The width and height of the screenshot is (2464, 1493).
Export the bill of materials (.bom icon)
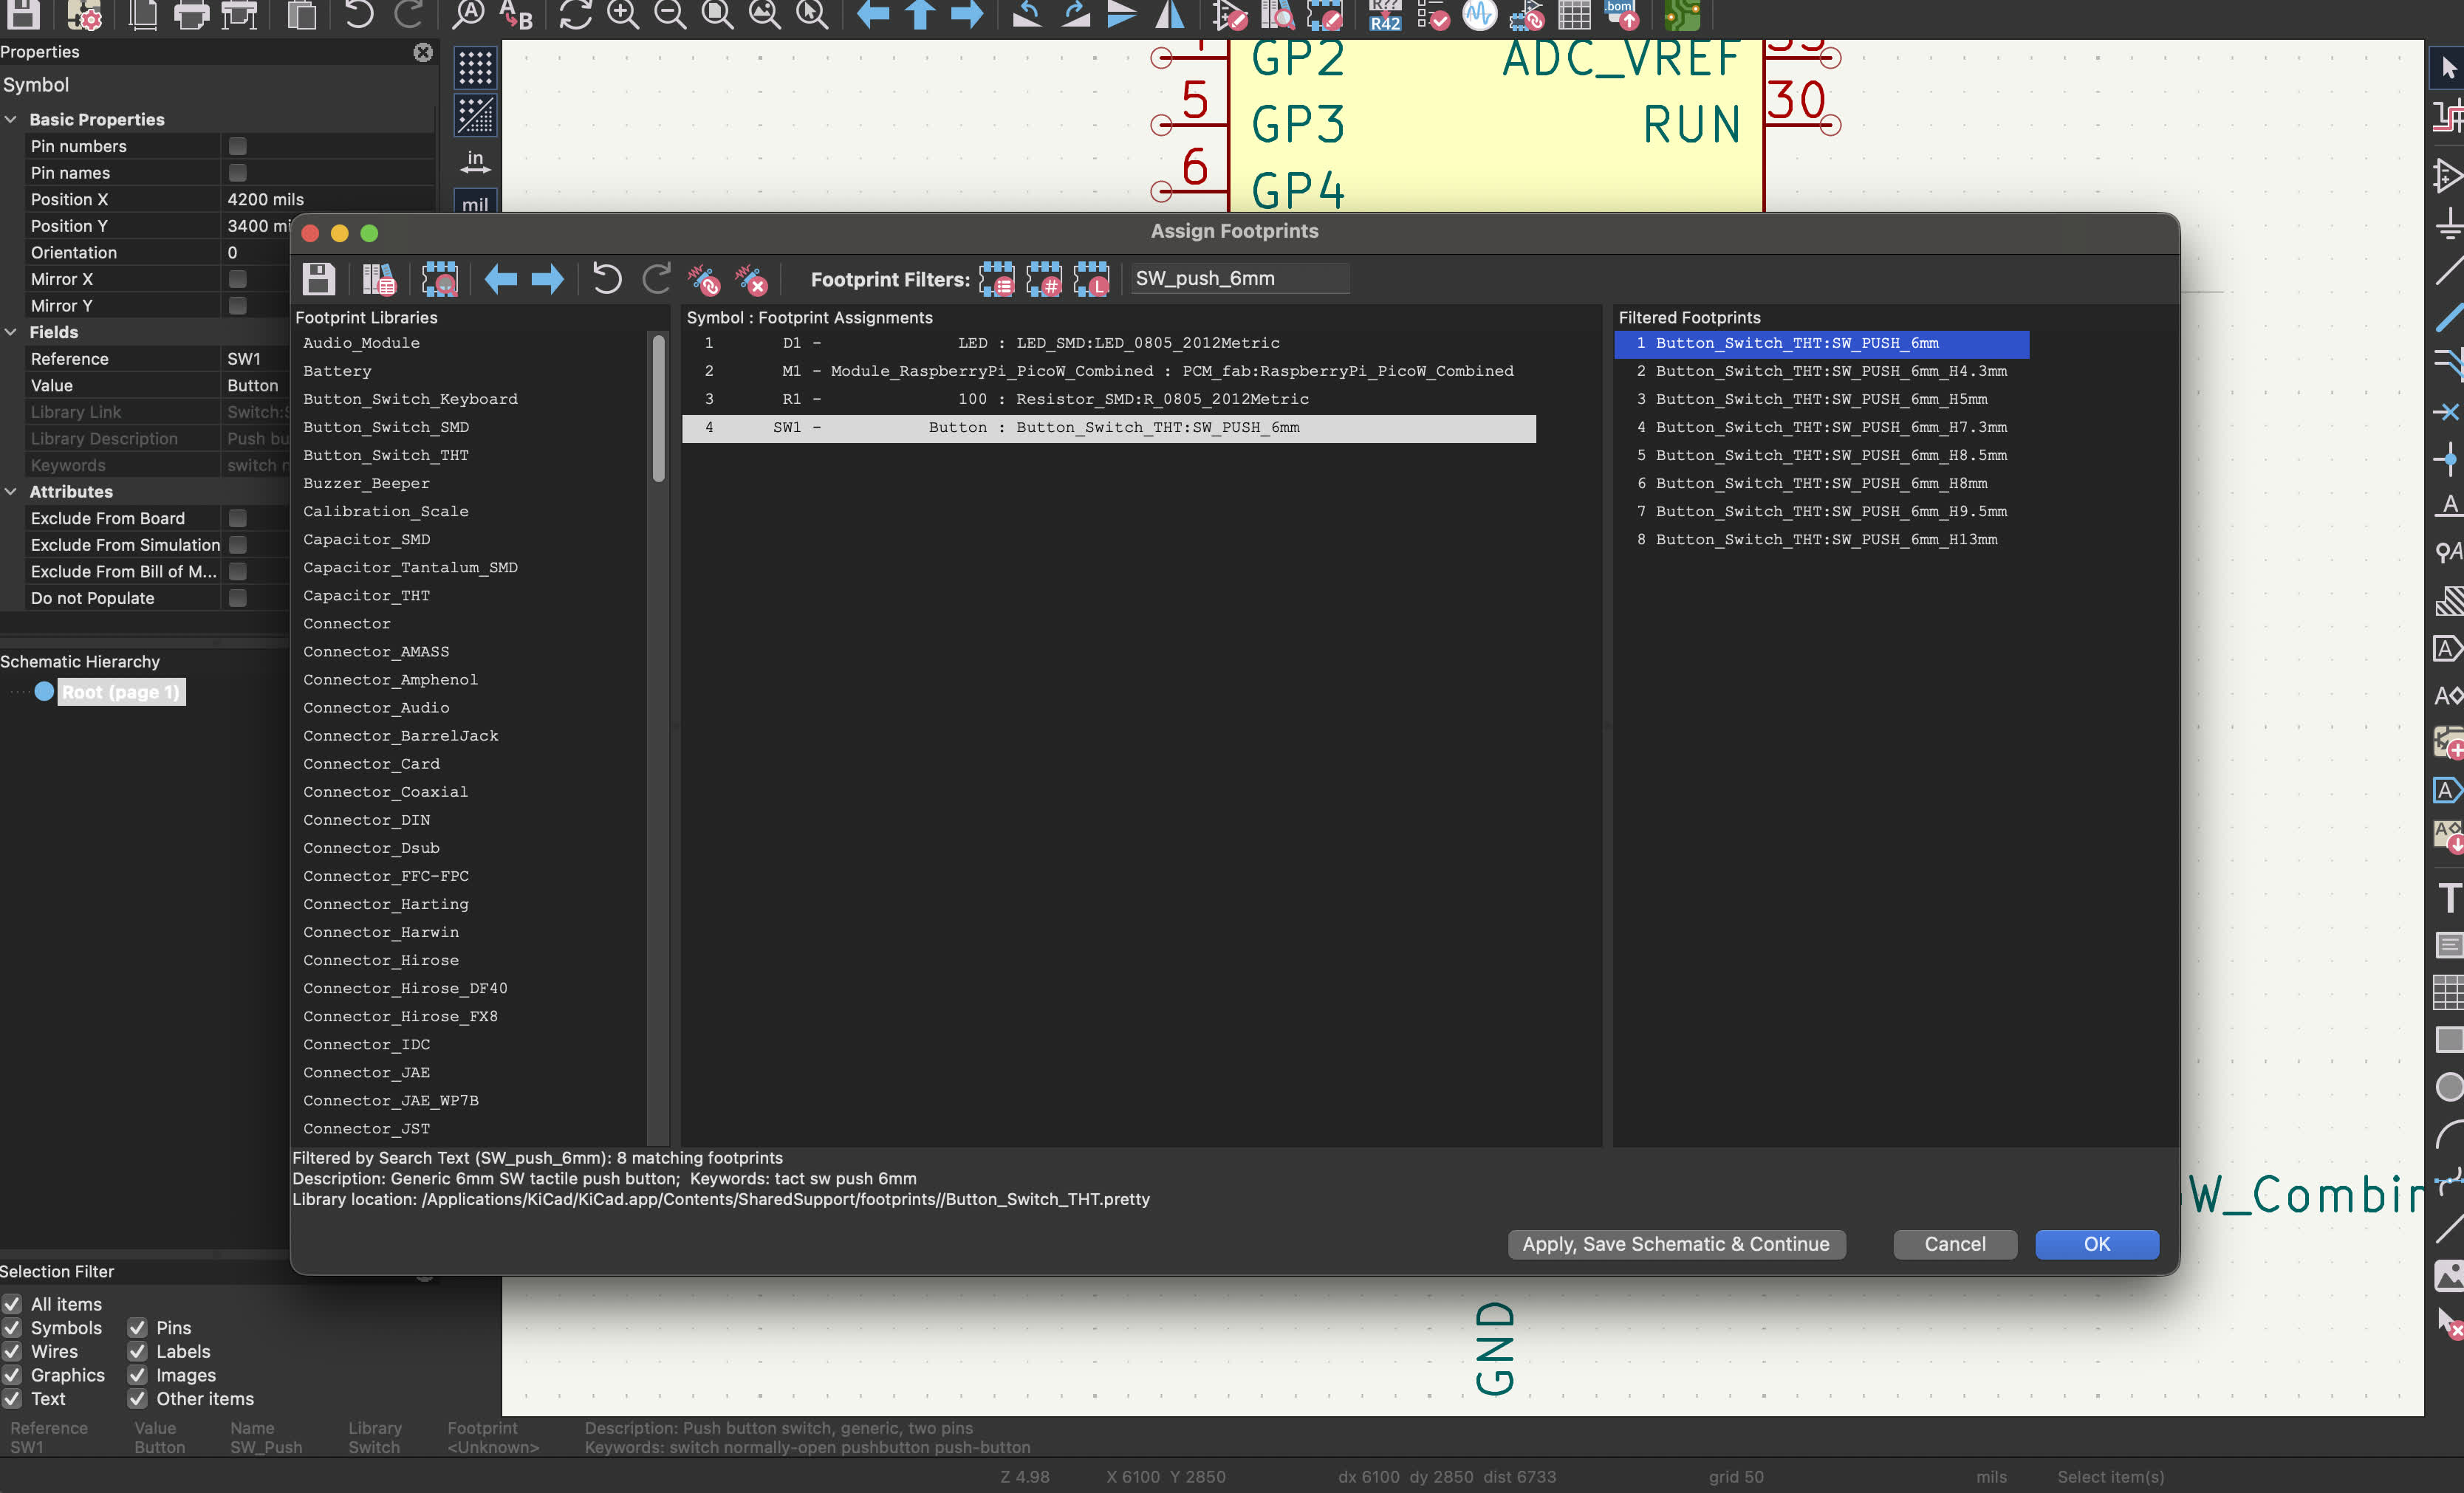(1620, 15)
